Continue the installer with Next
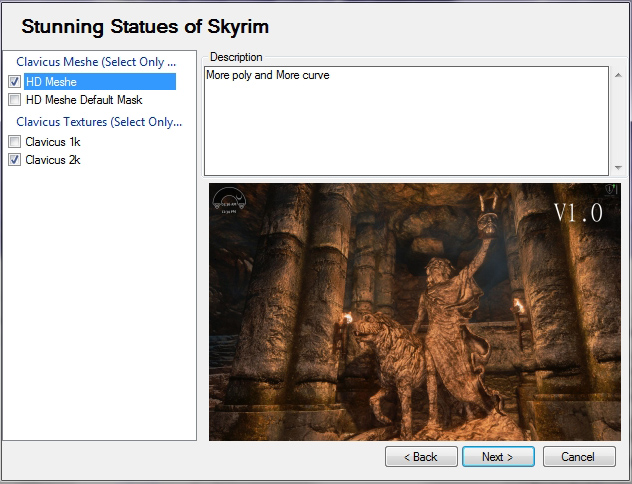 click(x=498, y=457)
